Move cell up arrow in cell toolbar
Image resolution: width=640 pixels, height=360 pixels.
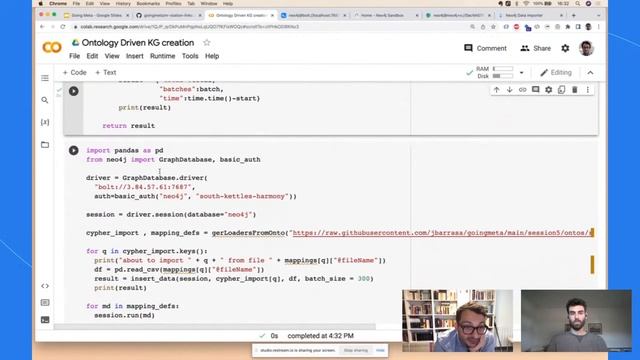click(x=496, y=90)
